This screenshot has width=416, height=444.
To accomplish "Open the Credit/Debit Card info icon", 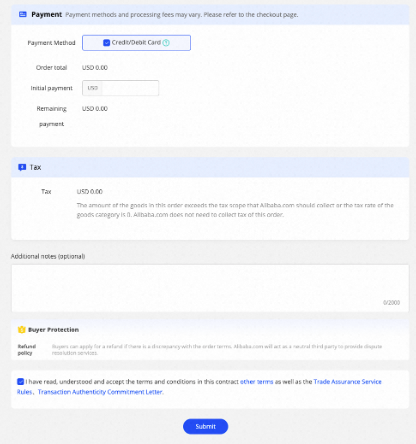I will coord(166,43).
